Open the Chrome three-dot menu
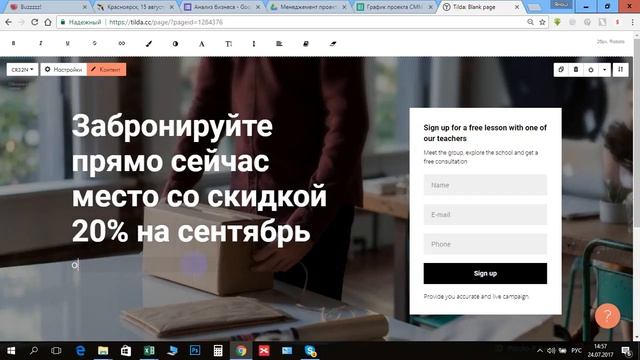The image size is (640, 360). click(633, 22)
